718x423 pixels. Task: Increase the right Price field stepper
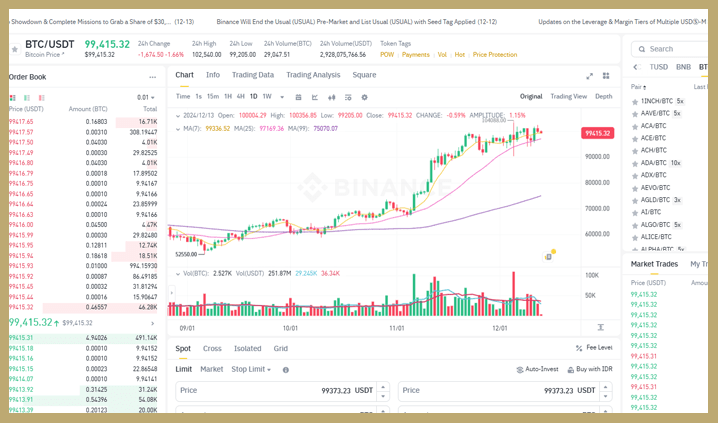pos(605,386)
